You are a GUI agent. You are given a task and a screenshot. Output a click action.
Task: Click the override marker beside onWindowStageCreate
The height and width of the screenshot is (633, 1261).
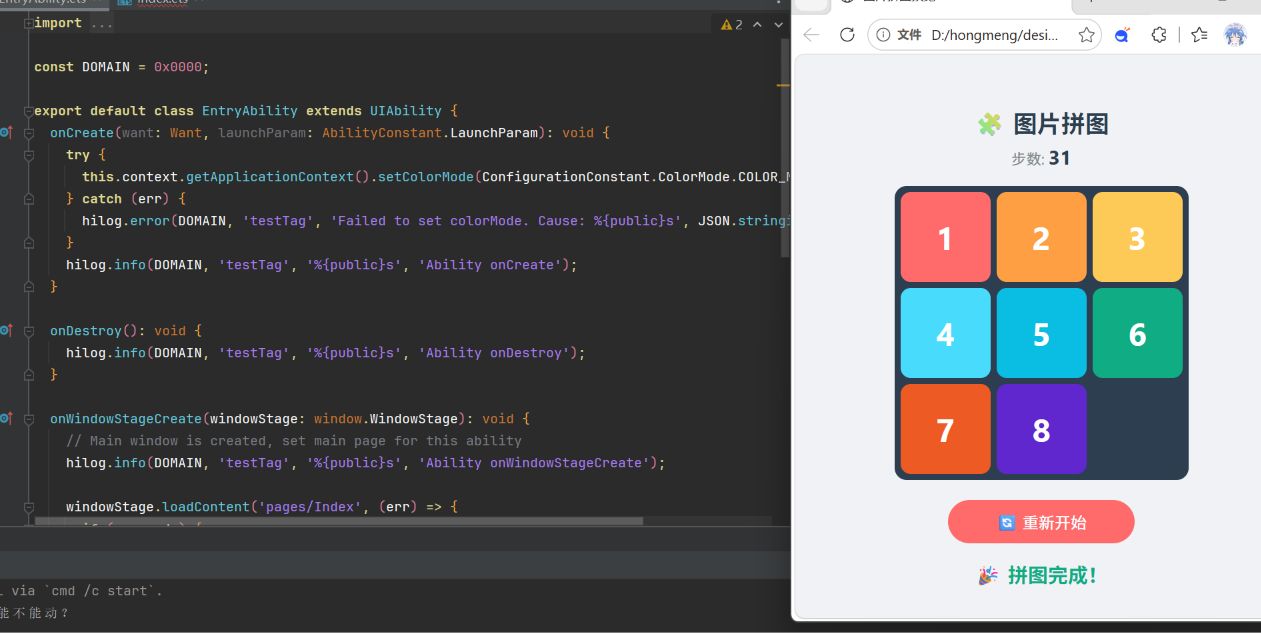click(x=6, y=418)
